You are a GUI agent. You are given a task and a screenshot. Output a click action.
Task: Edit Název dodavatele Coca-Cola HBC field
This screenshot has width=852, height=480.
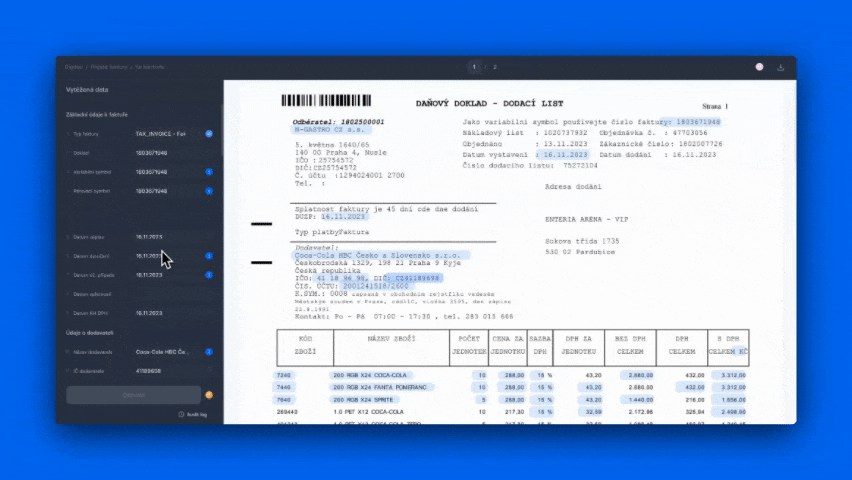click(167, 352)
